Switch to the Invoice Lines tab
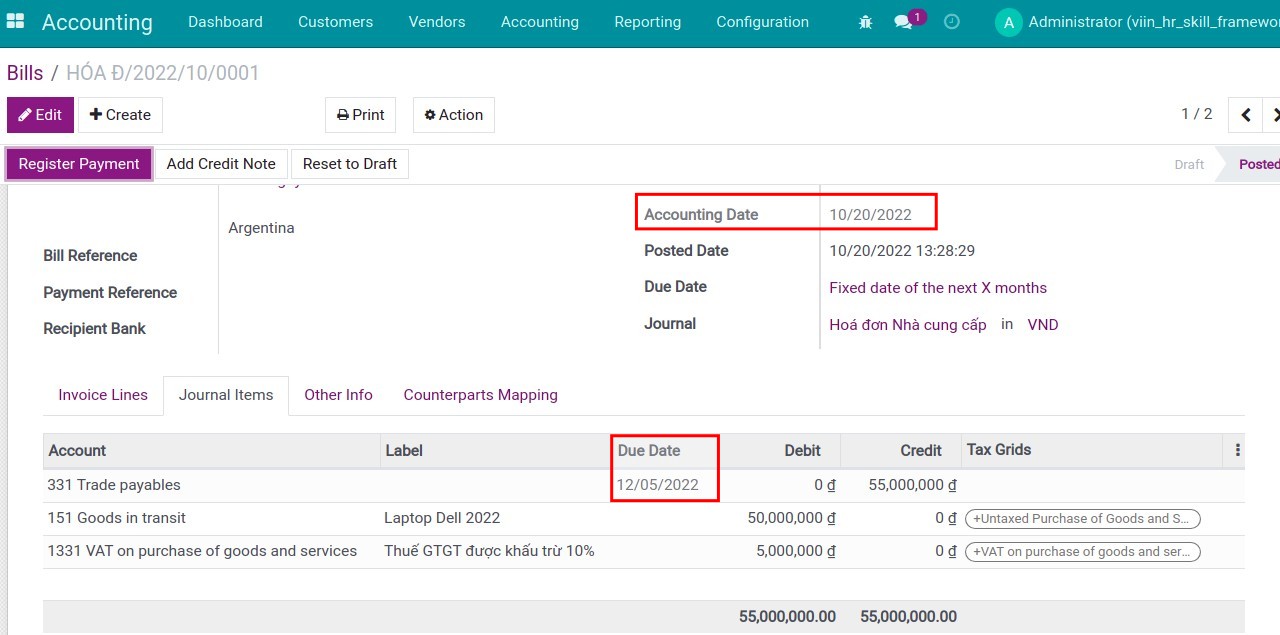1280x635 pixels. pyautogui.click(x=102, y=394)
